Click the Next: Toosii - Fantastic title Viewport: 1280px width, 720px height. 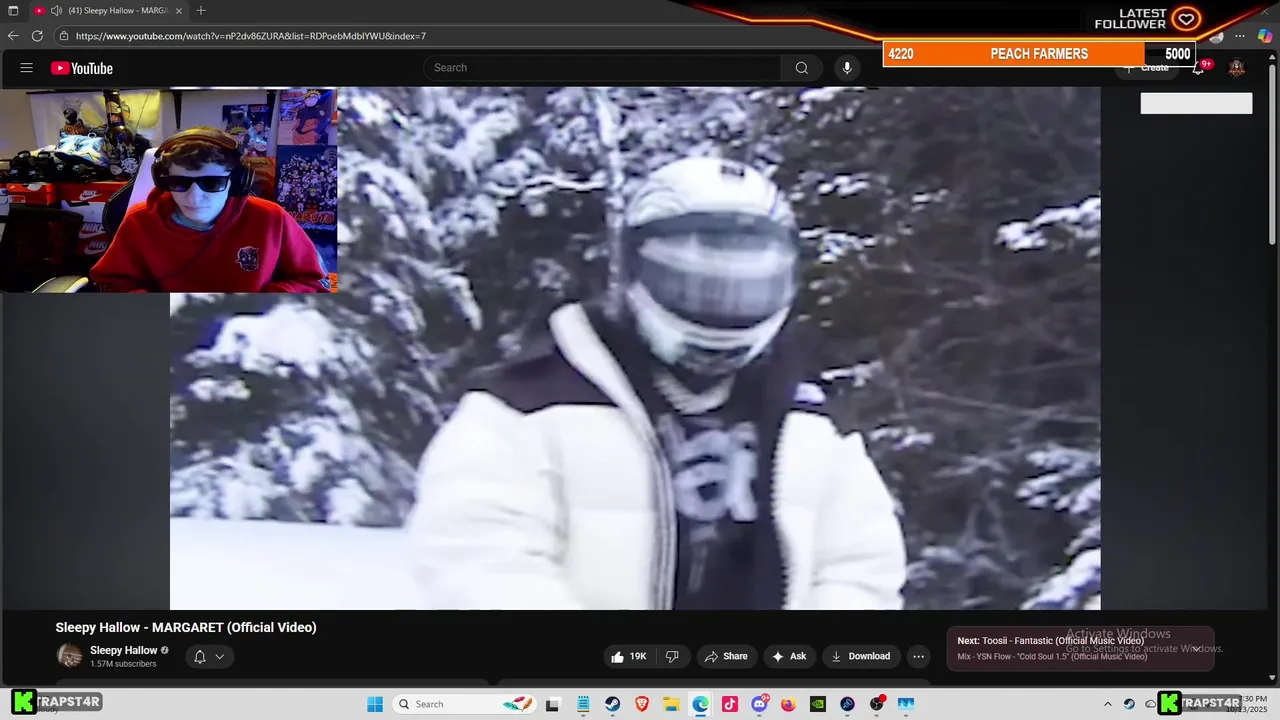(1050, 641)
